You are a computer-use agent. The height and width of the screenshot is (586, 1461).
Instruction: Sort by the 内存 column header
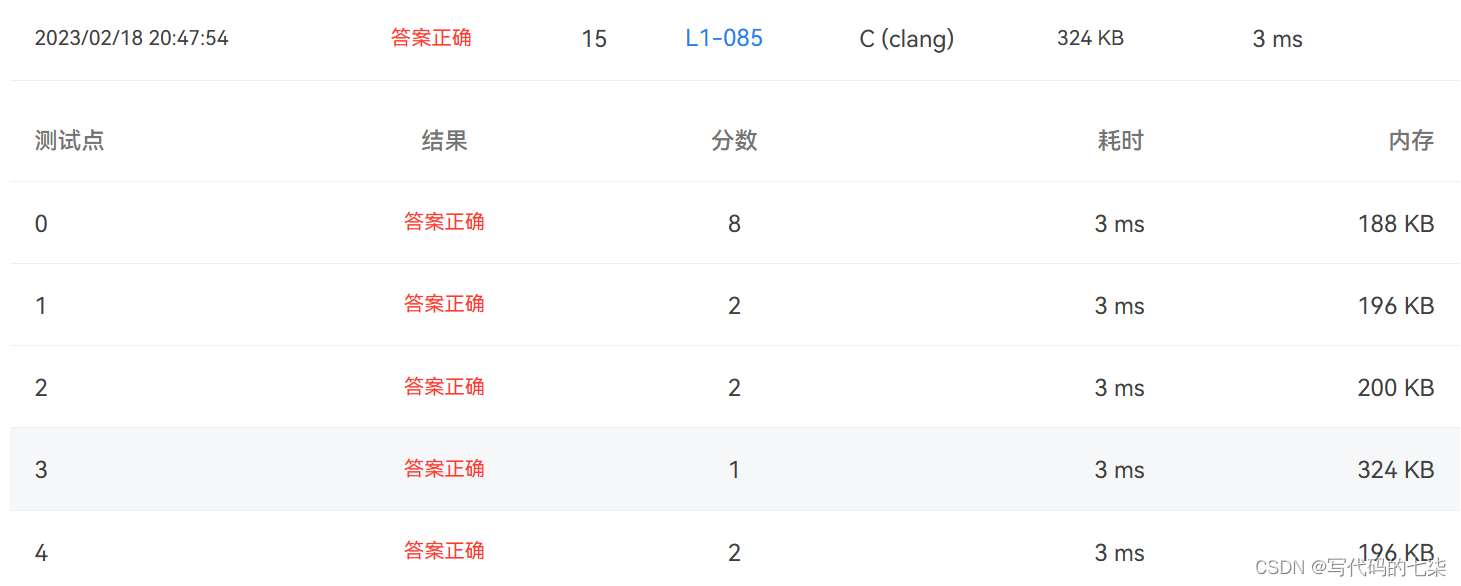pos(1412,140)
